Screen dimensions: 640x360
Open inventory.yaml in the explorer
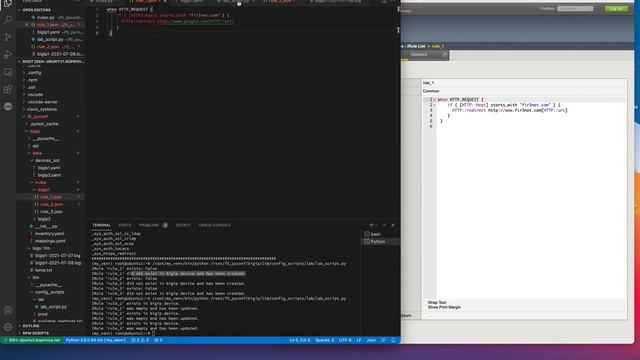point(49,233)
